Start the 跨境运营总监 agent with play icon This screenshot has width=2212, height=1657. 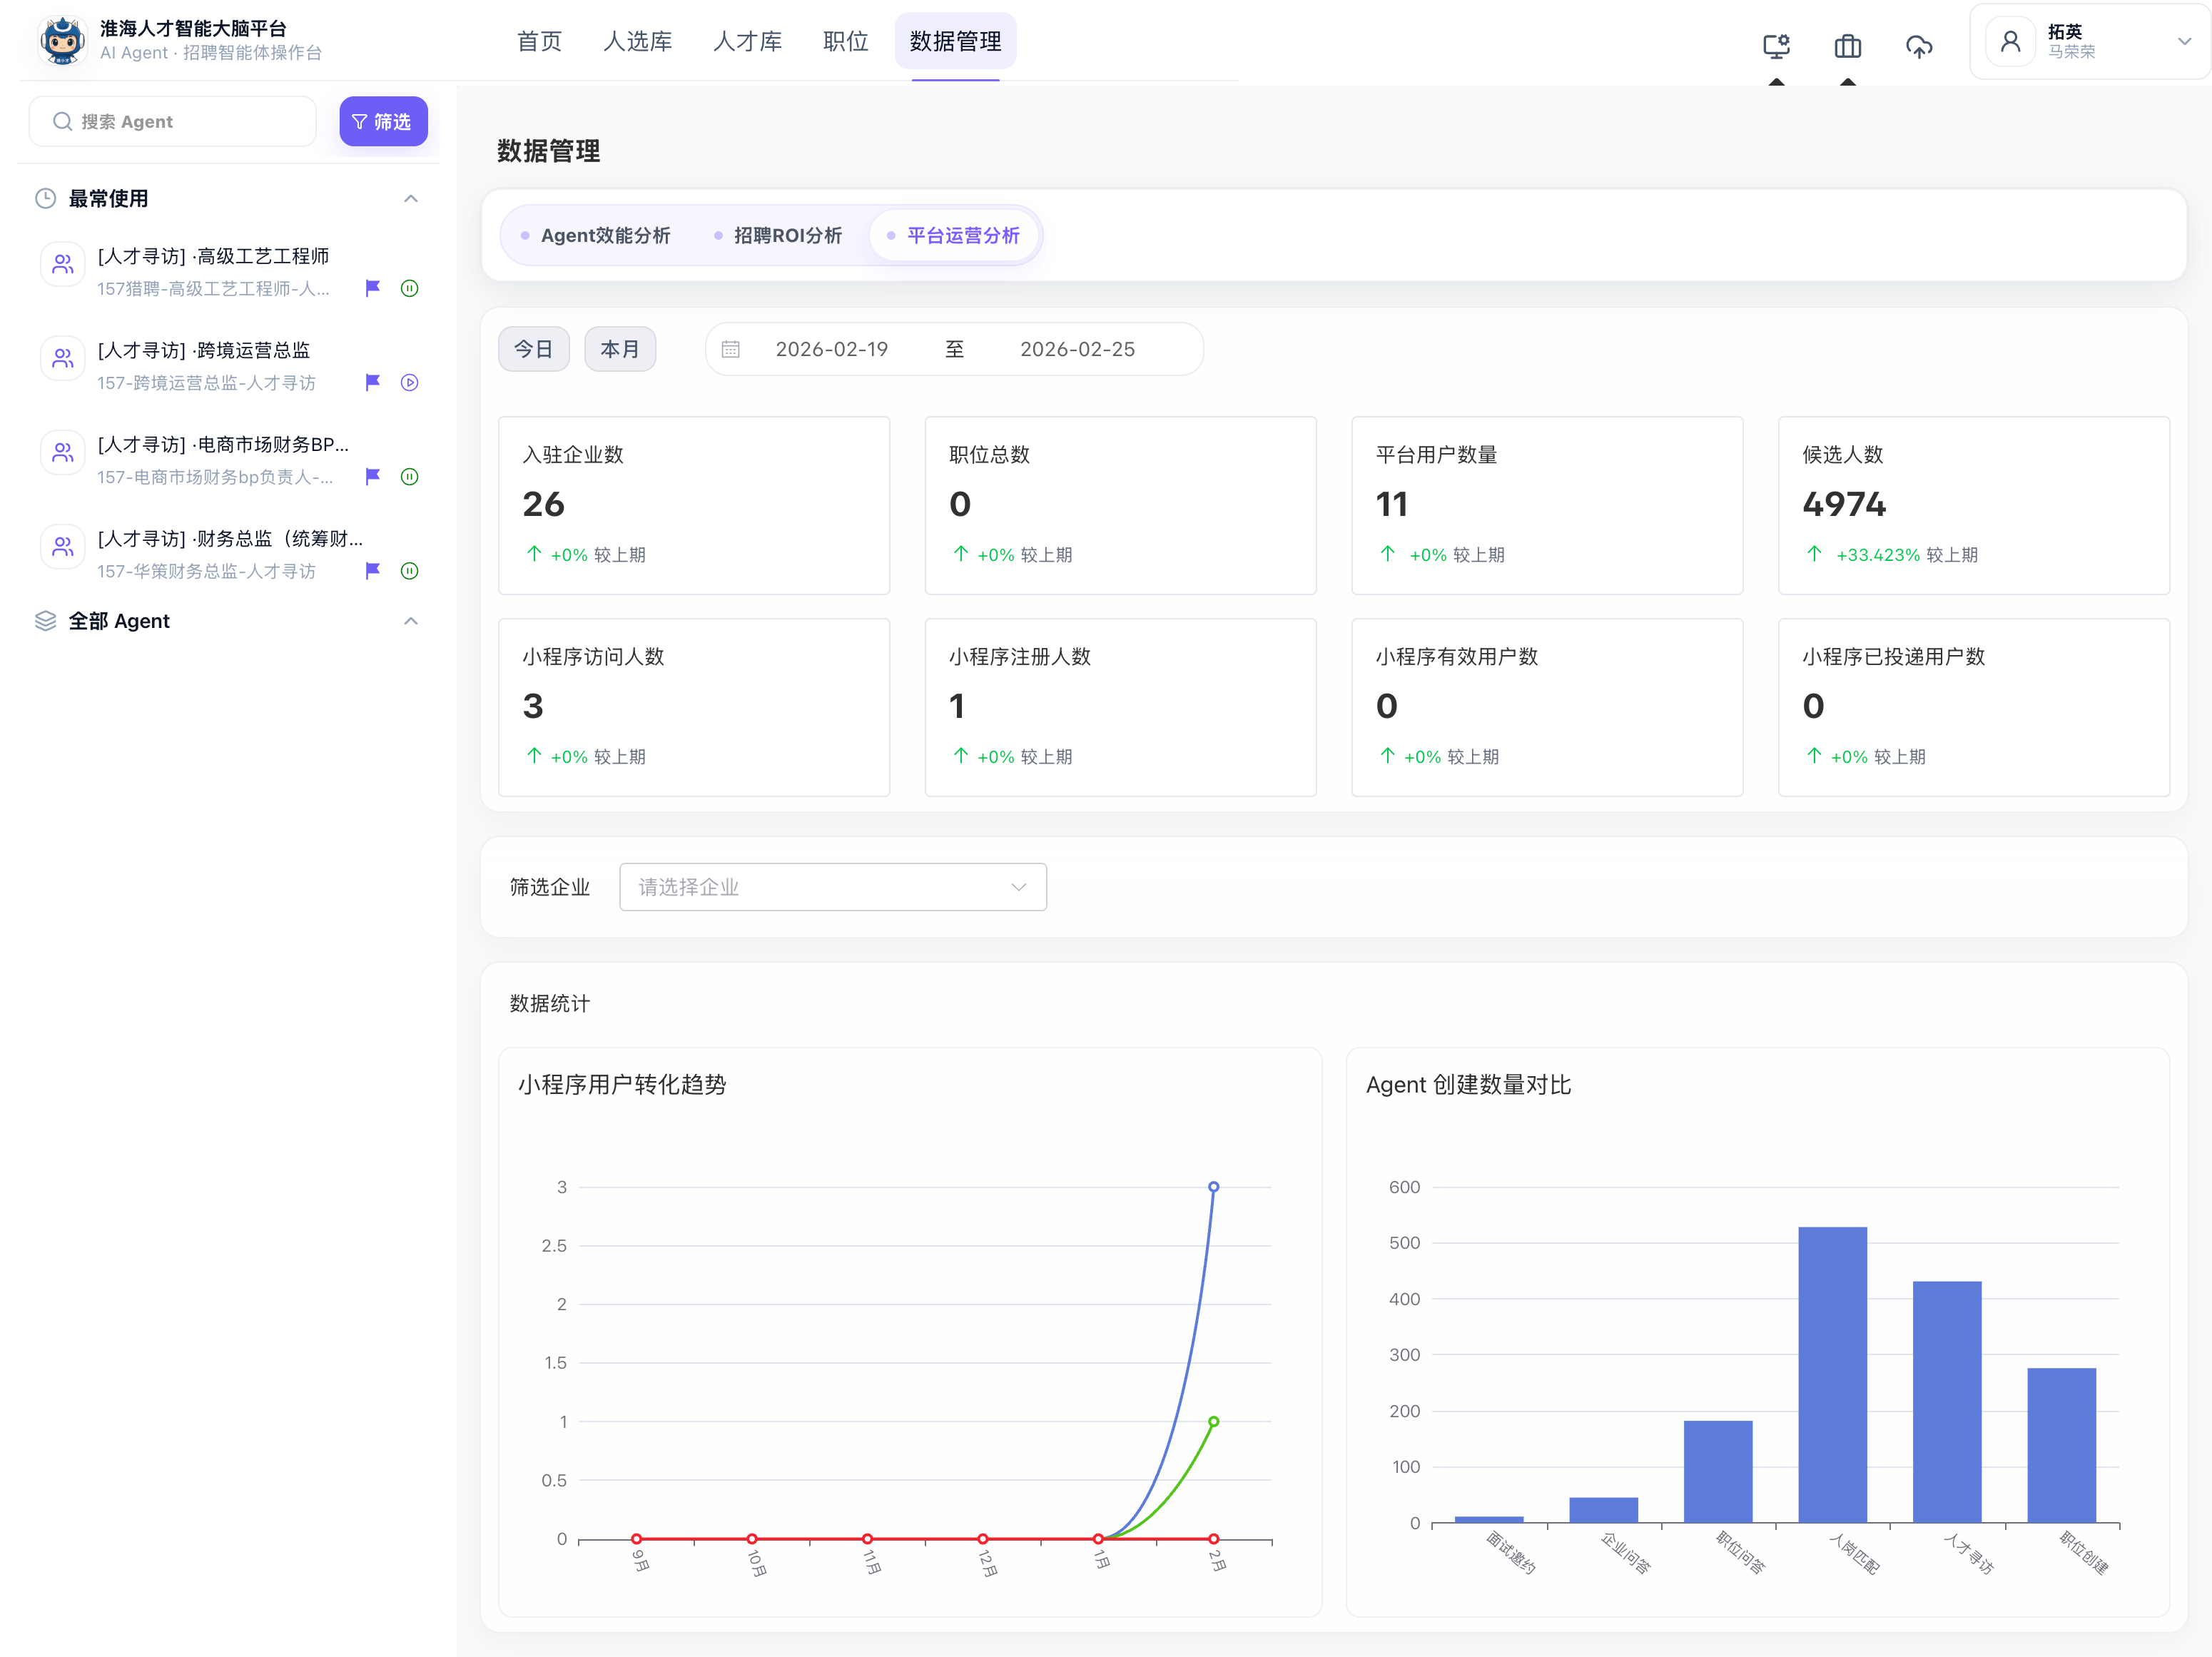click(409, 382)
